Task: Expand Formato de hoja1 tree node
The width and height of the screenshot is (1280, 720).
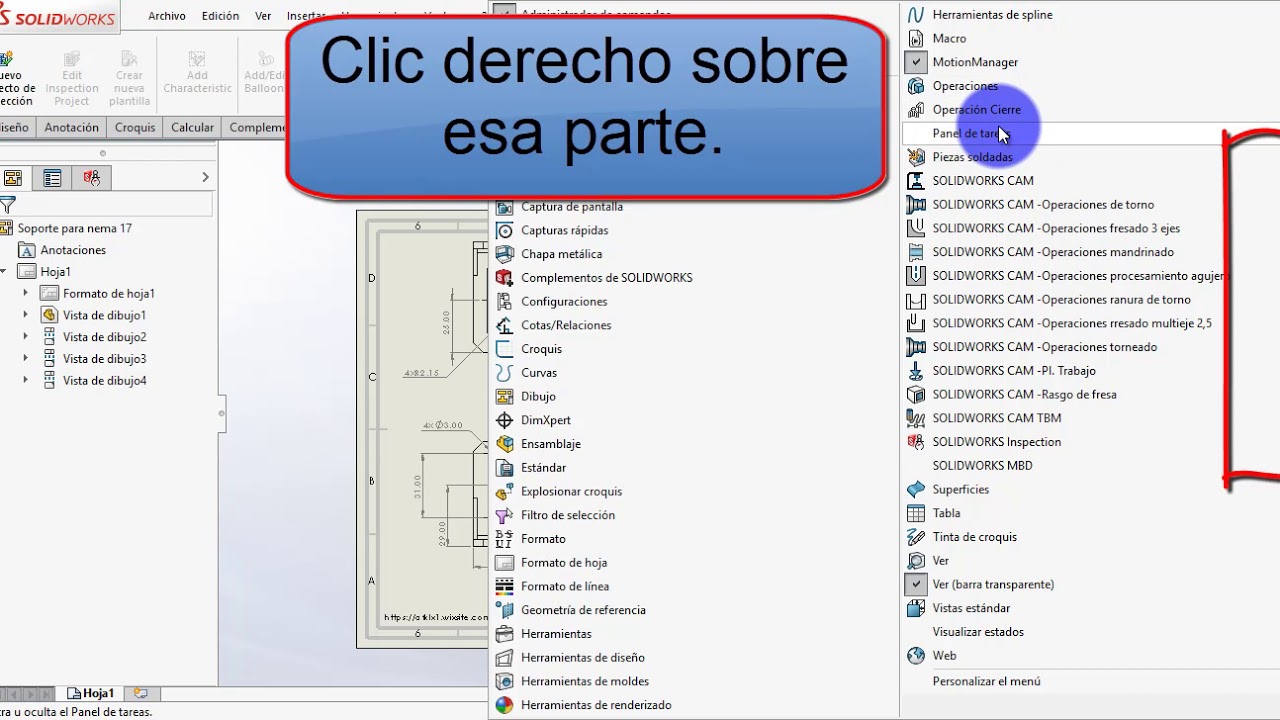Action: pos(26,293)
